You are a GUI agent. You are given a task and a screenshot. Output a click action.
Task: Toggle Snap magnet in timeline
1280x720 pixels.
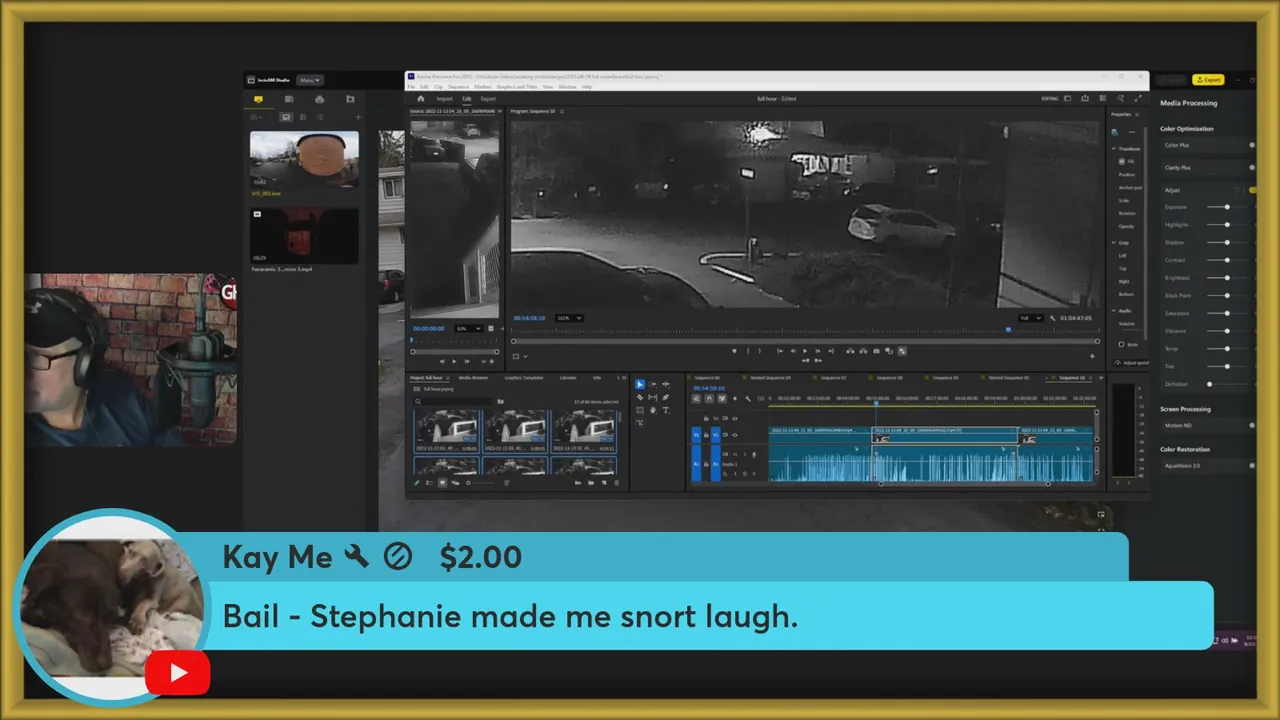[x=709, y=398]
